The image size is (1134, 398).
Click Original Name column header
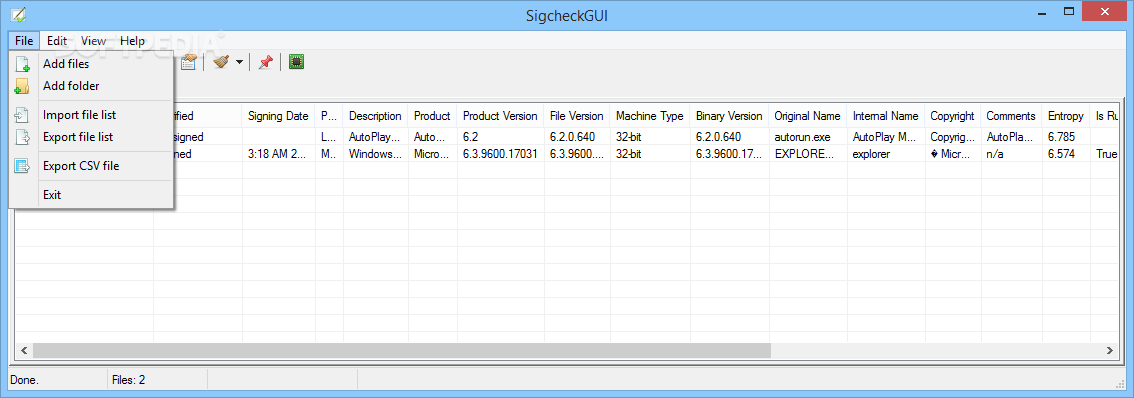(807, 116)
